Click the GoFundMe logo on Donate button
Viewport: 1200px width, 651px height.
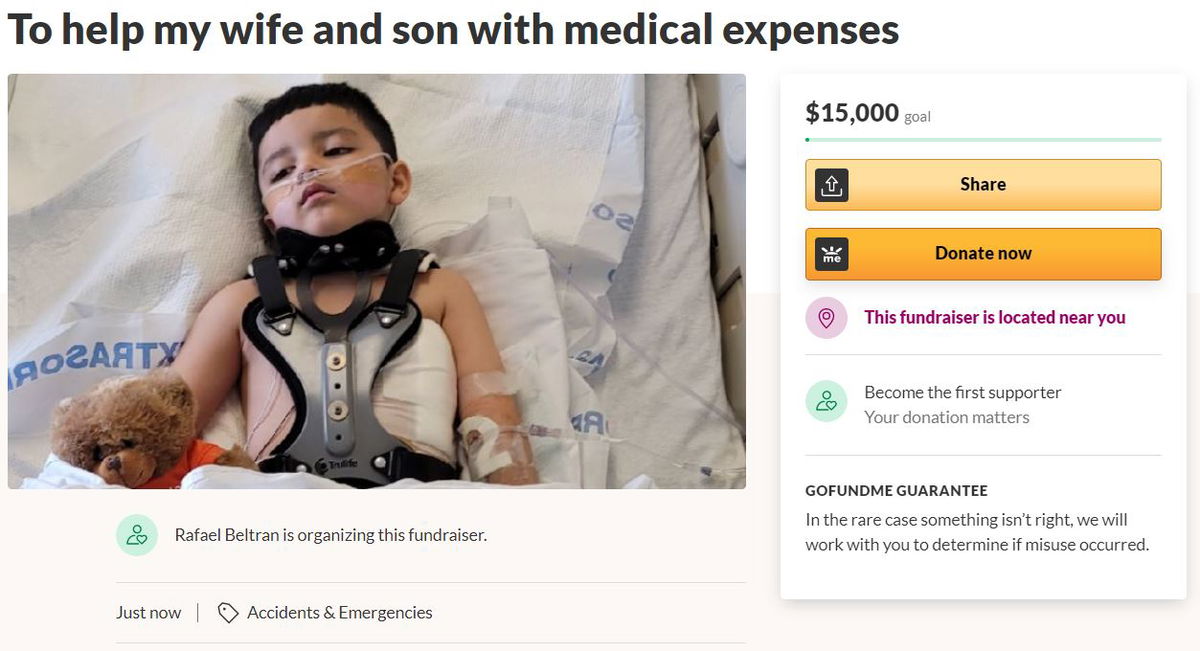pos(832,254)
